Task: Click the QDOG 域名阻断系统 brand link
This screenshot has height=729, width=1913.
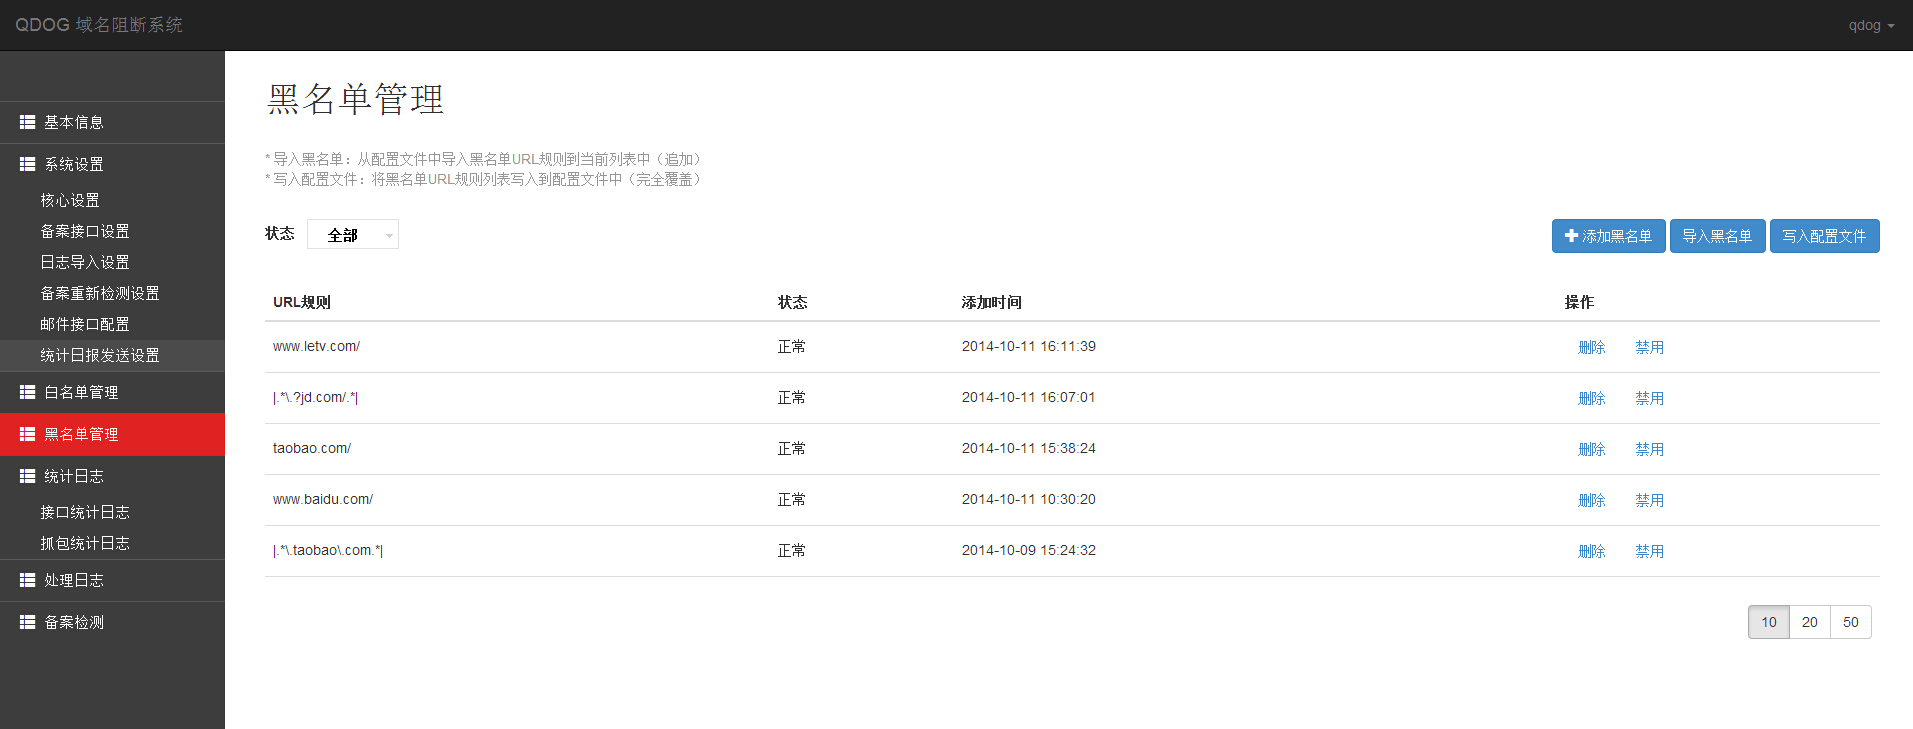Action: pyautogui.click(x=99, y=25)
